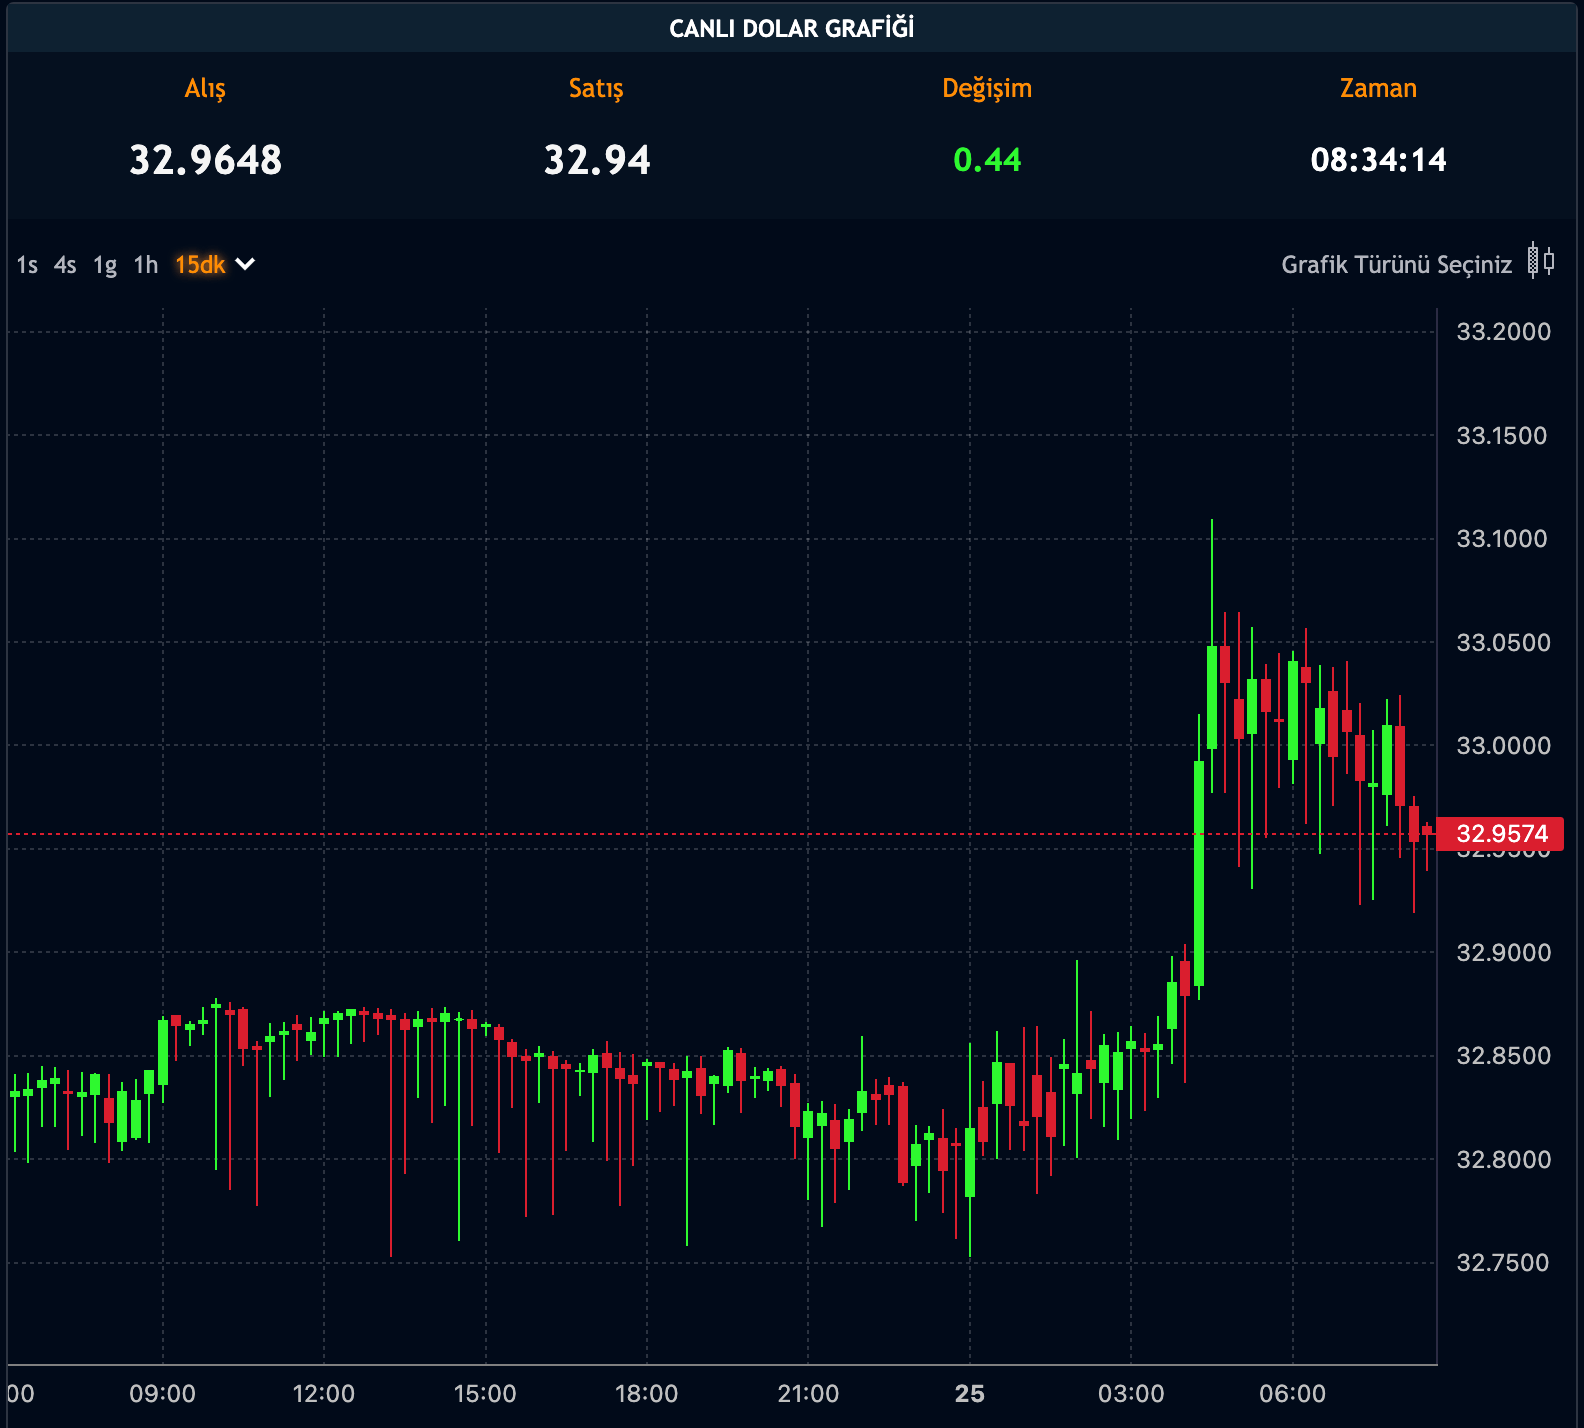Select the 1s timeframe
This screenshot has height=1428, width=1584.
click(x=27, y=265)
